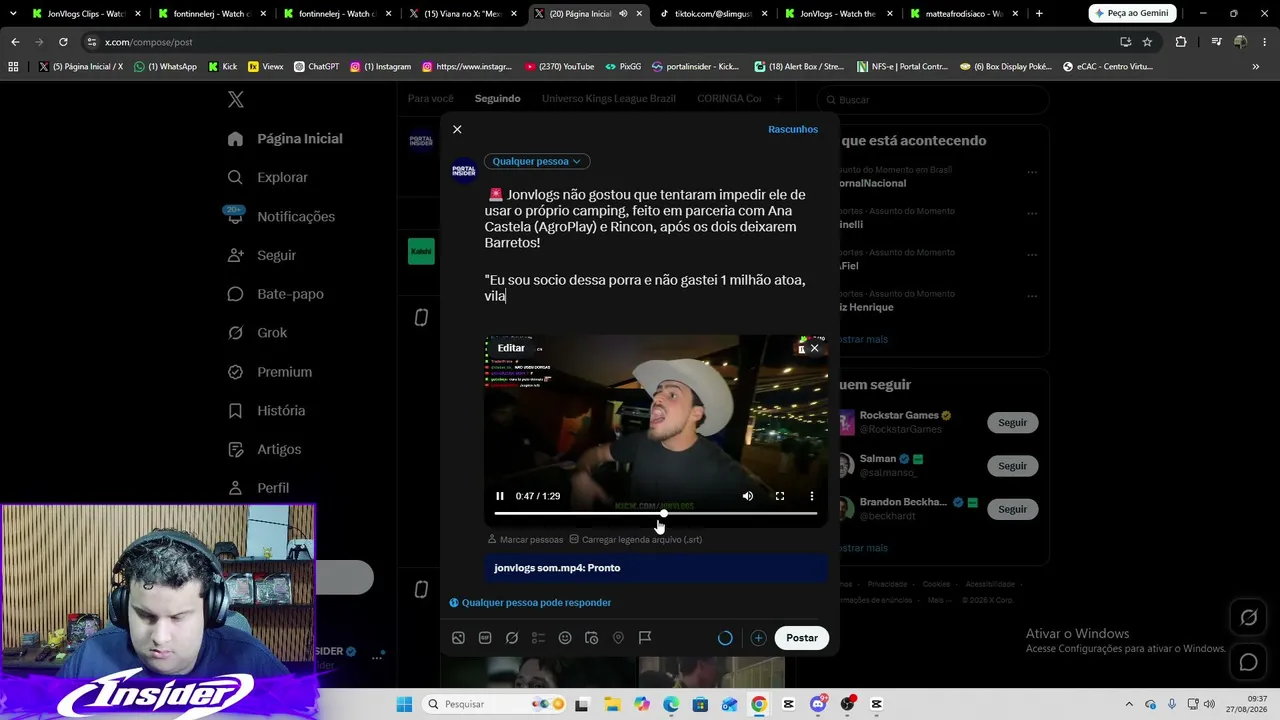This screenshot has width=1280, height=720.
Task: Open a new browser tab
Action: point(1039,14)
